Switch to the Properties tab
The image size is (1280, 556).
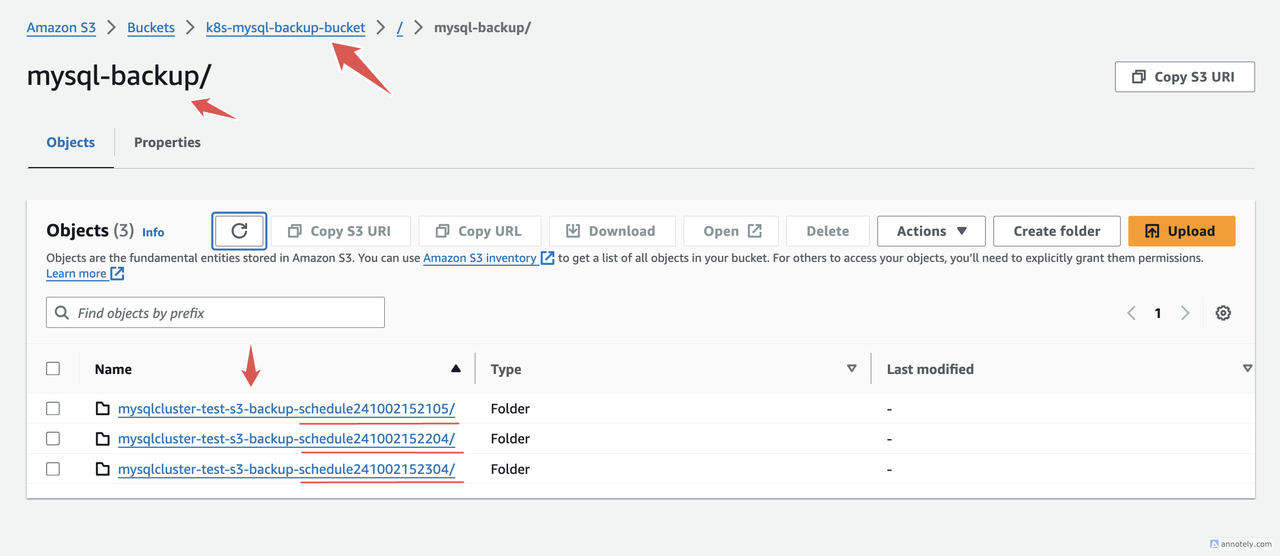pyautogui.click(x=167, y=143)
